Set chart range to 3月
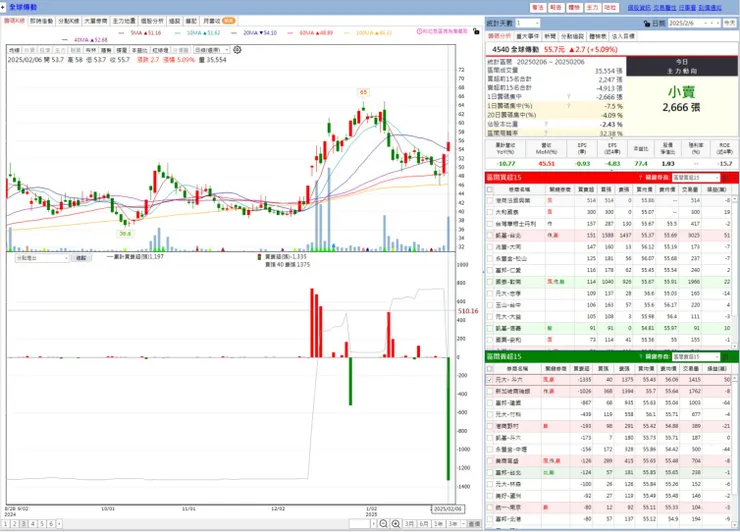Screen dimensions: 740x532 409,524
